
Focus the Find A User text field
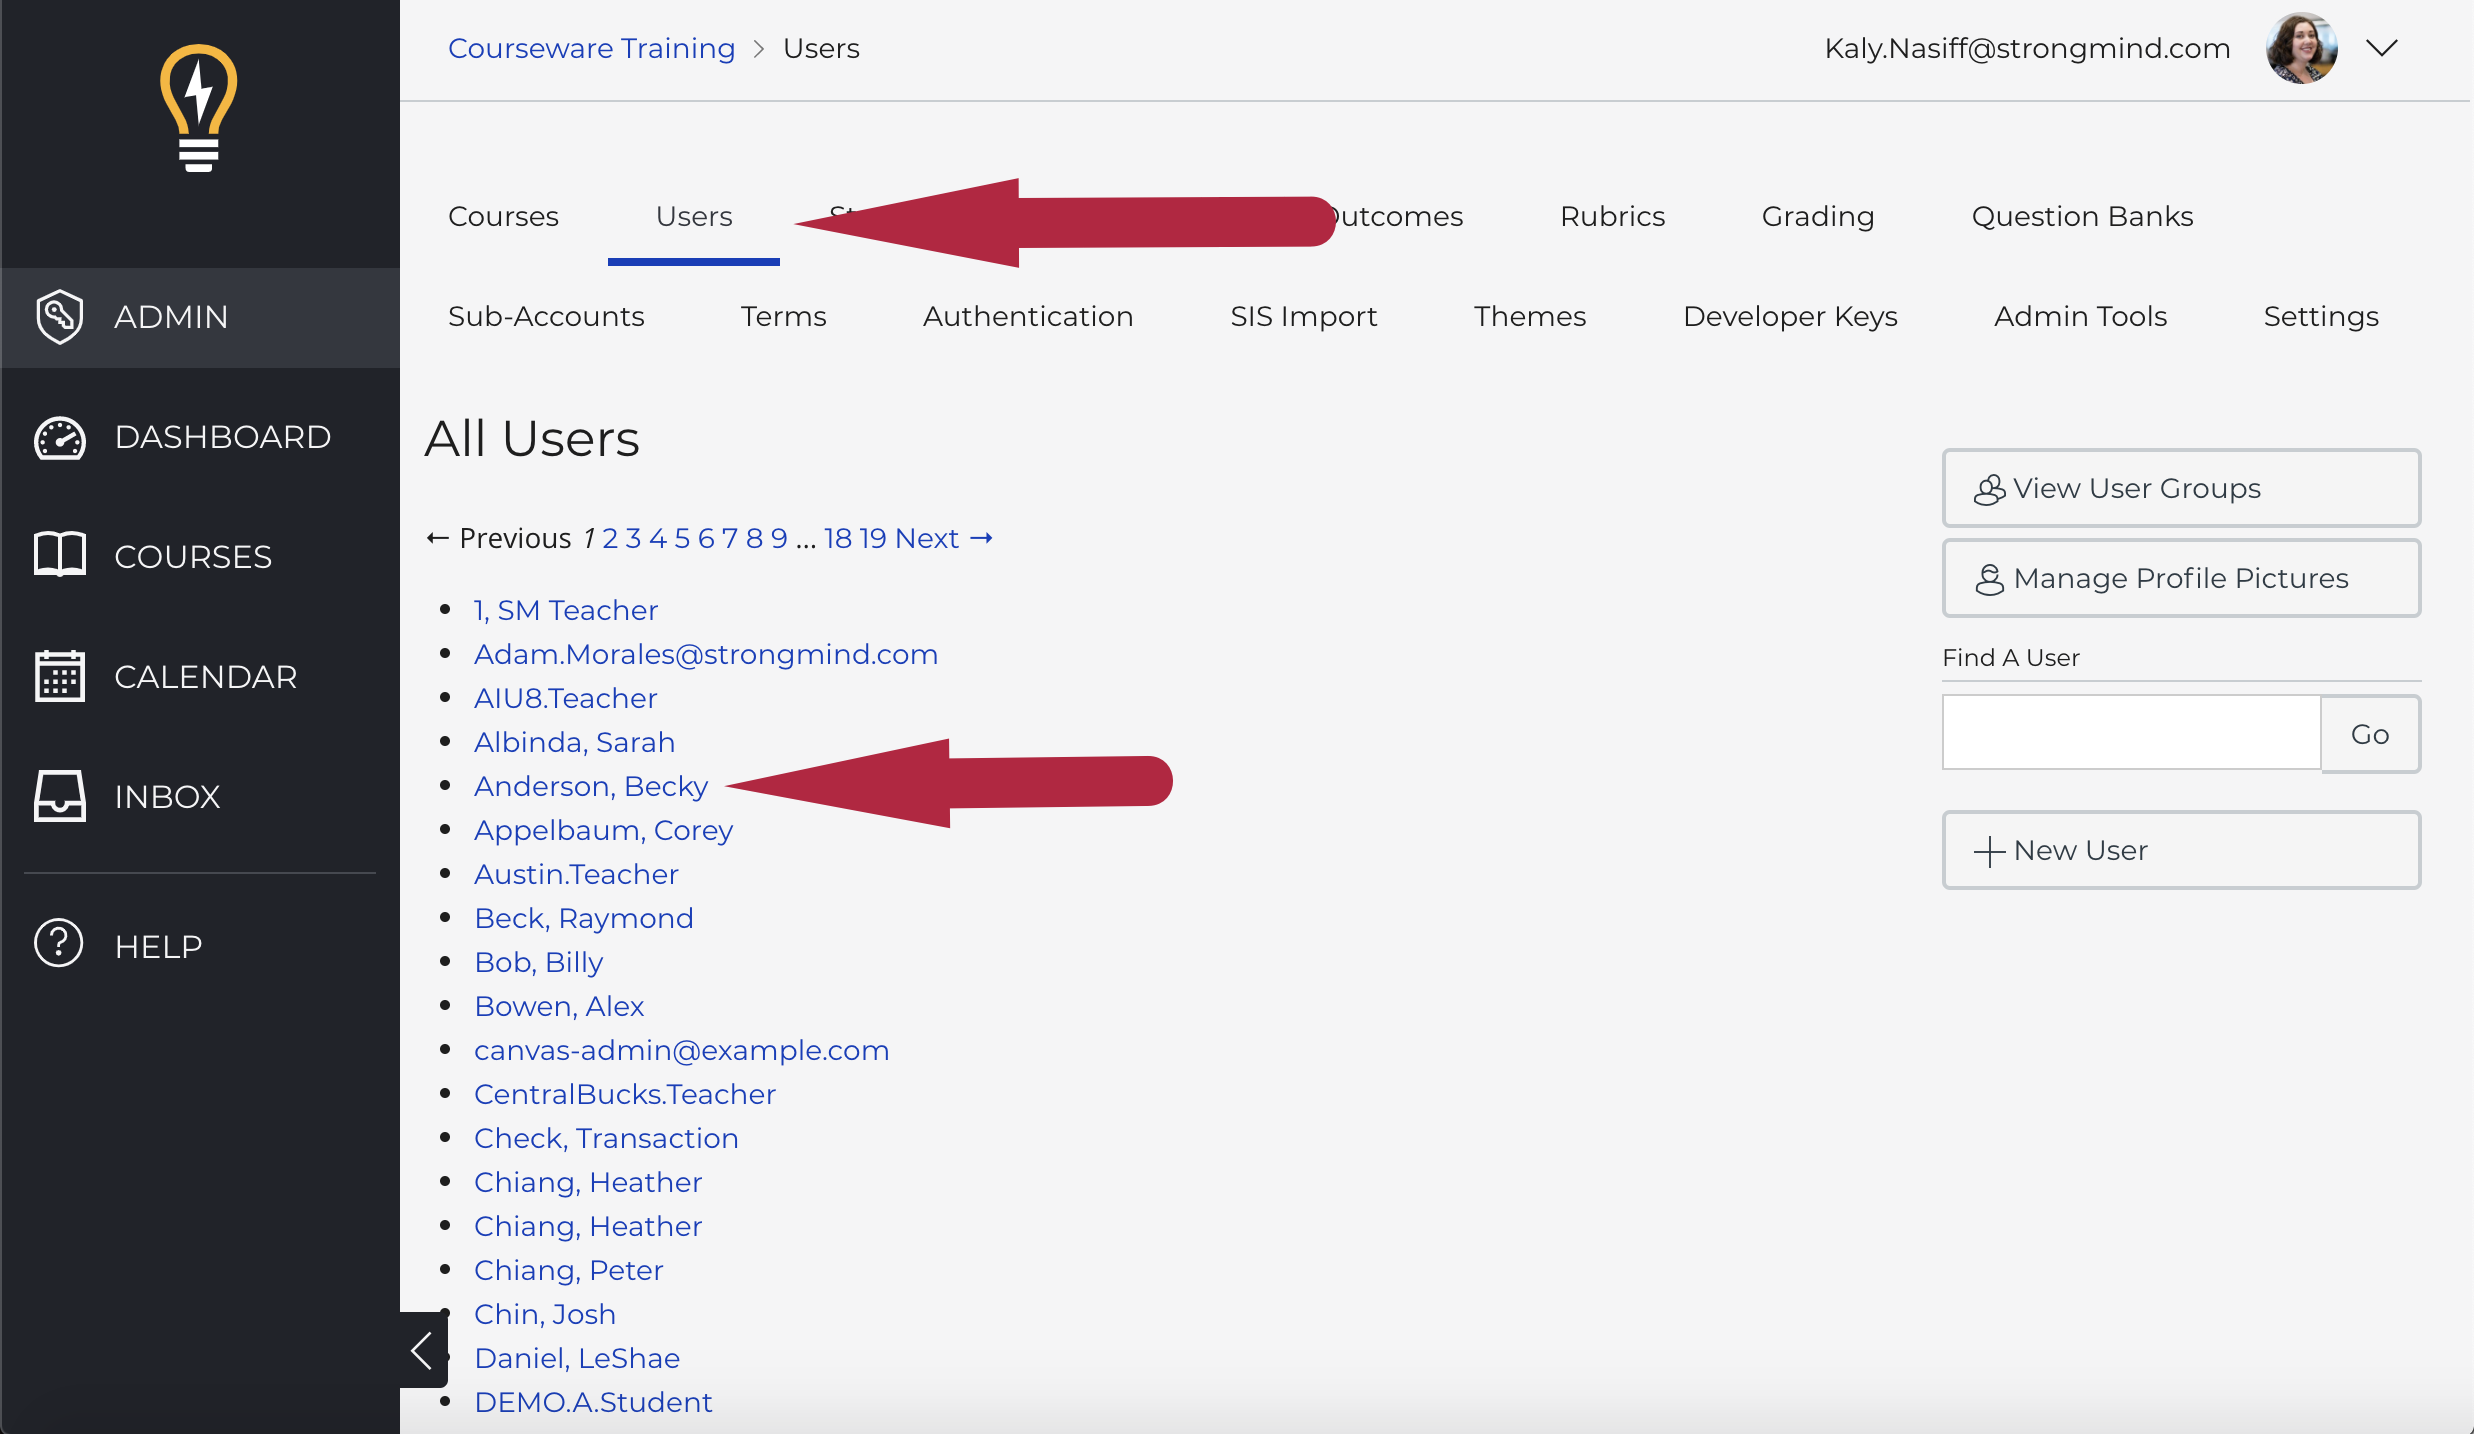2130,733
